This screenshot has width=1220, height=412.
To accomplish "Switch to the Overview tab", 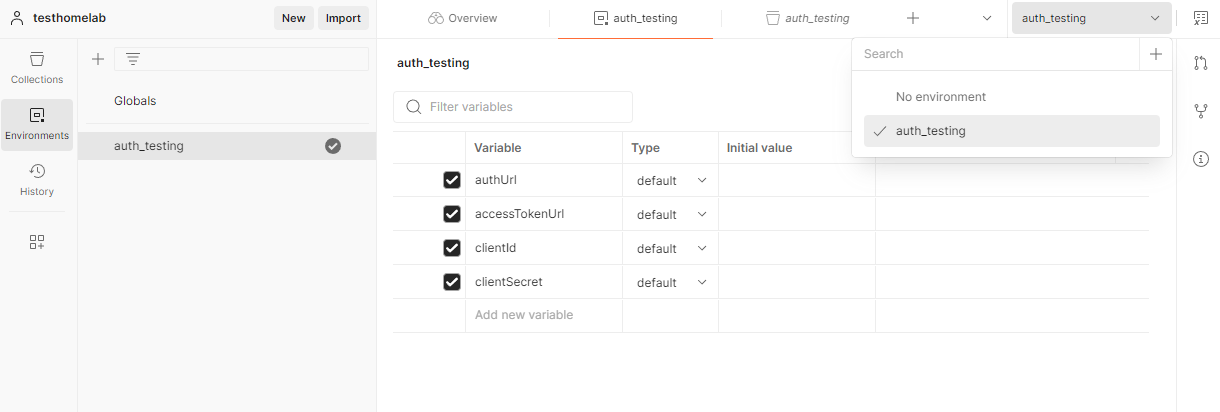I will (x=462, y=18).
